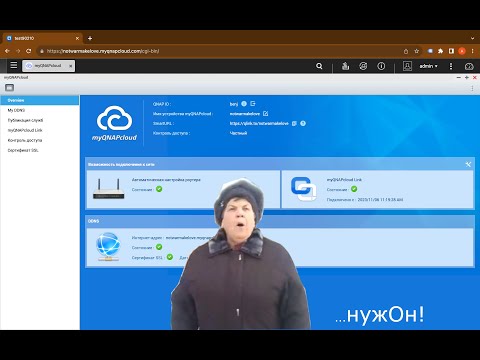This screenshot has width=480, height=360.
Task: Open event notifications info icon
Action: tap(381, 66)
